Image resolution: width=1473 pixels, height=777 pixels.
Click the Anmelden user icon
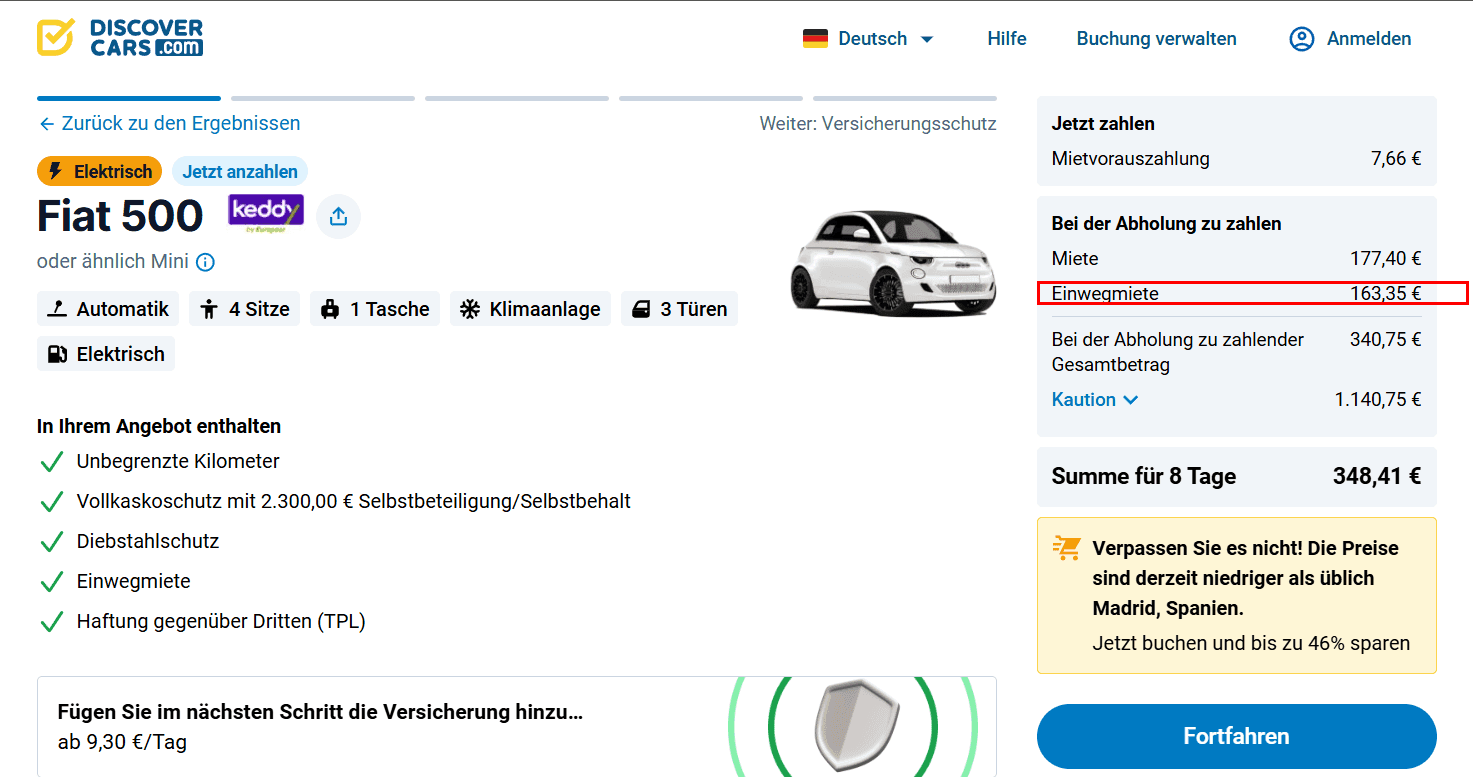click(1301, 39)
